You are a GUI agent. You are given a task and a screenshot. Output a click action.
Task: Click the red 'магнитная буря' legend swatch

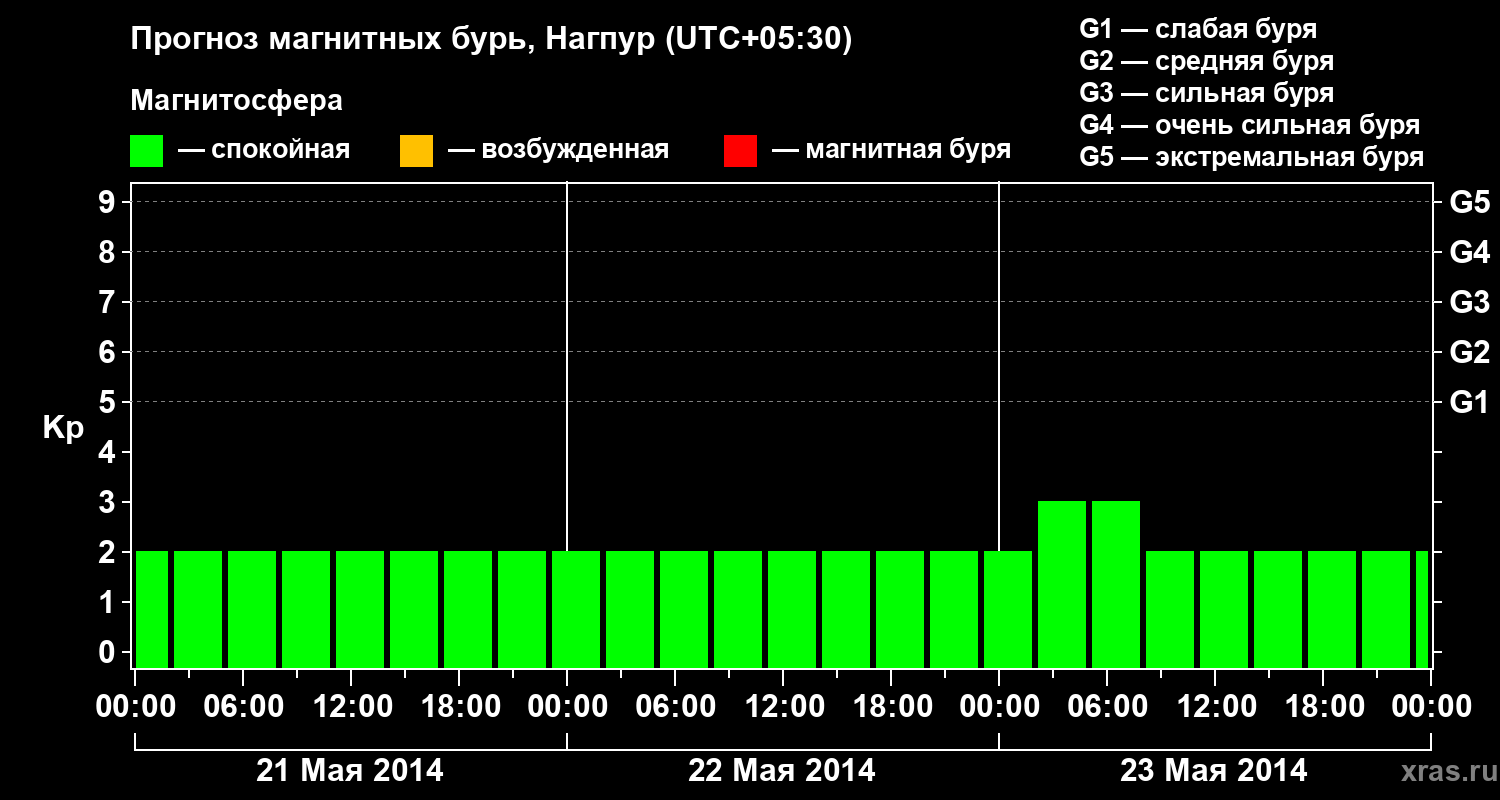(740, 151)
